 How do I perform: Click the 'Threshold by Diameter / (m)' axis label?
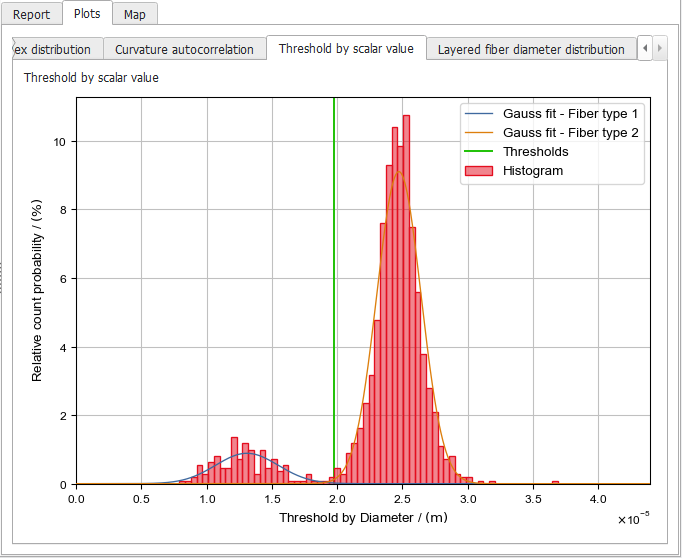pos(363,518)
